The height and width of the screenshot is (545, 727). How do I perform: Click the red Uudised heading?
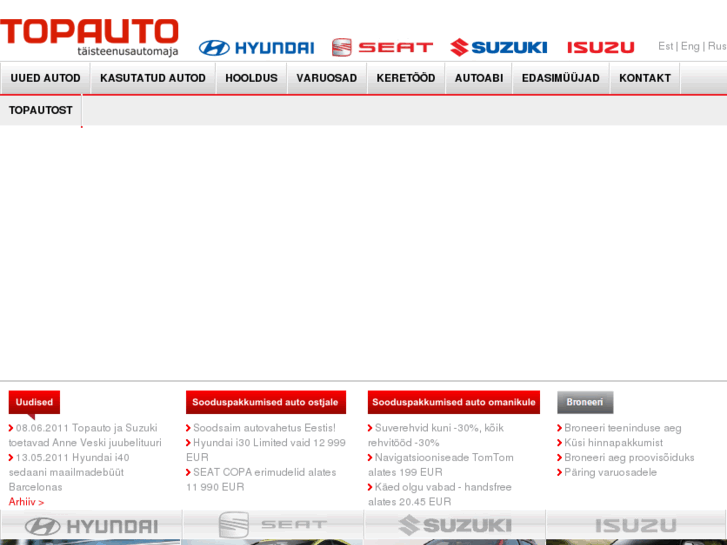tap(34, 402)
